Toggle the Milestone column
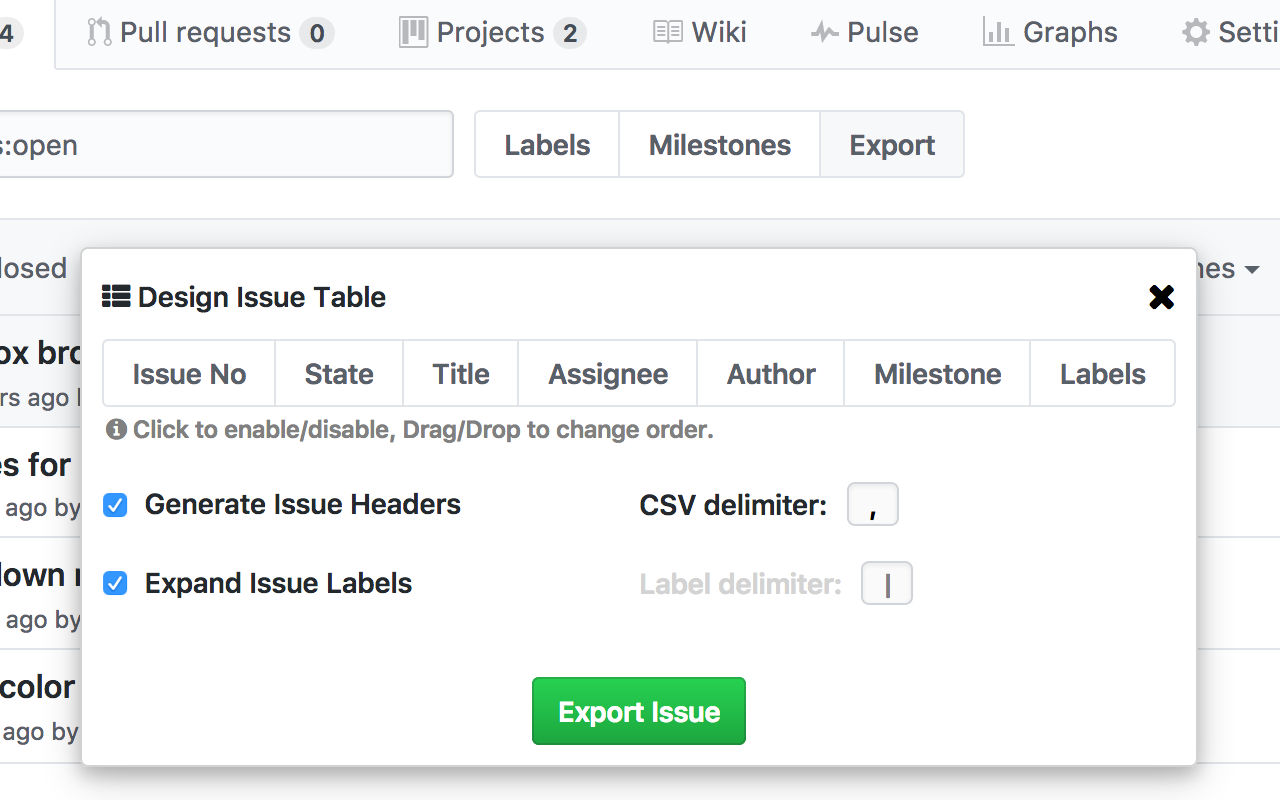1280x800 pixels. 937,374
